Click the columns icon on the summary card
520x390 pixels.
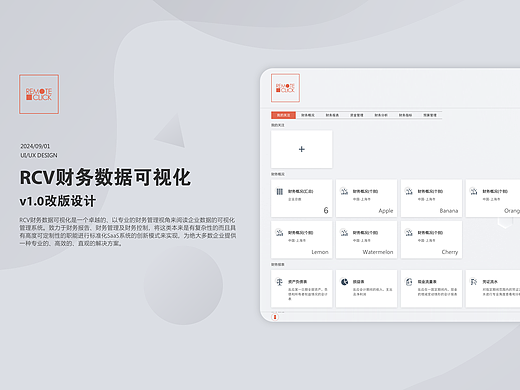(x=280, y=191)
